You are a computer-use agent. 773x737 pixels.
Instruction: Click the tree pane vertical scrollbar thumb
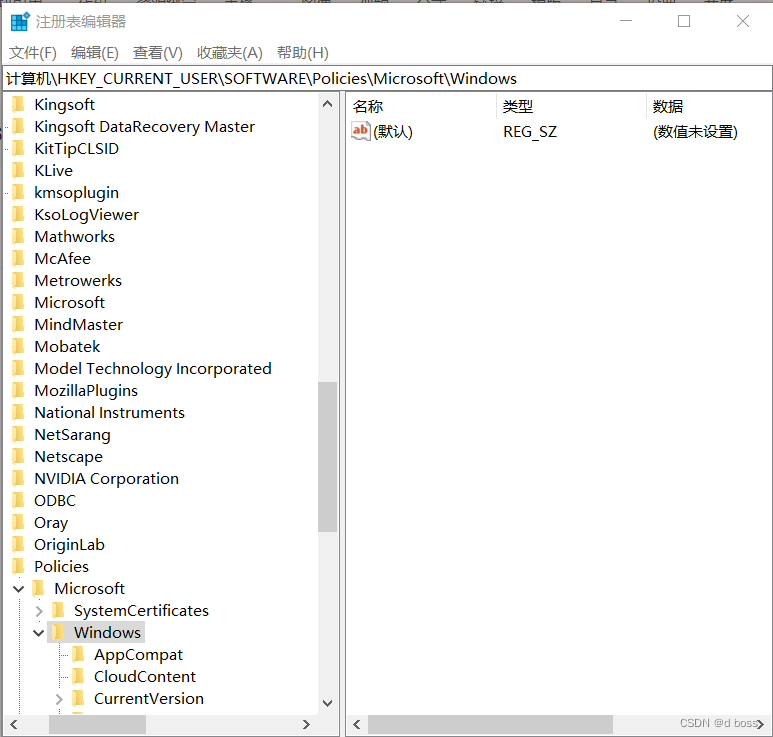point(327,457)
